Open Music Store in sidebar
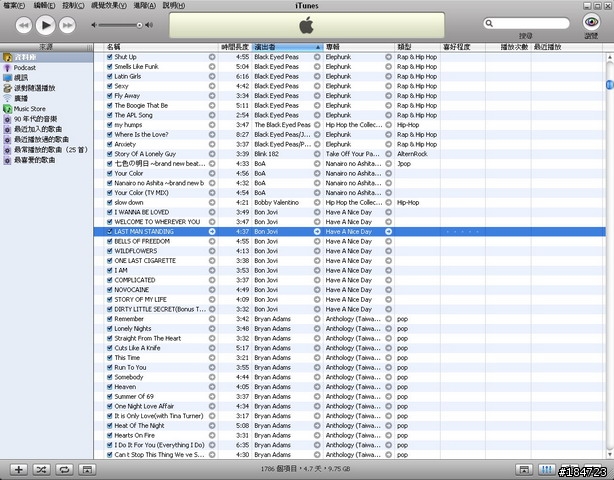 click(x=29, y=109)
